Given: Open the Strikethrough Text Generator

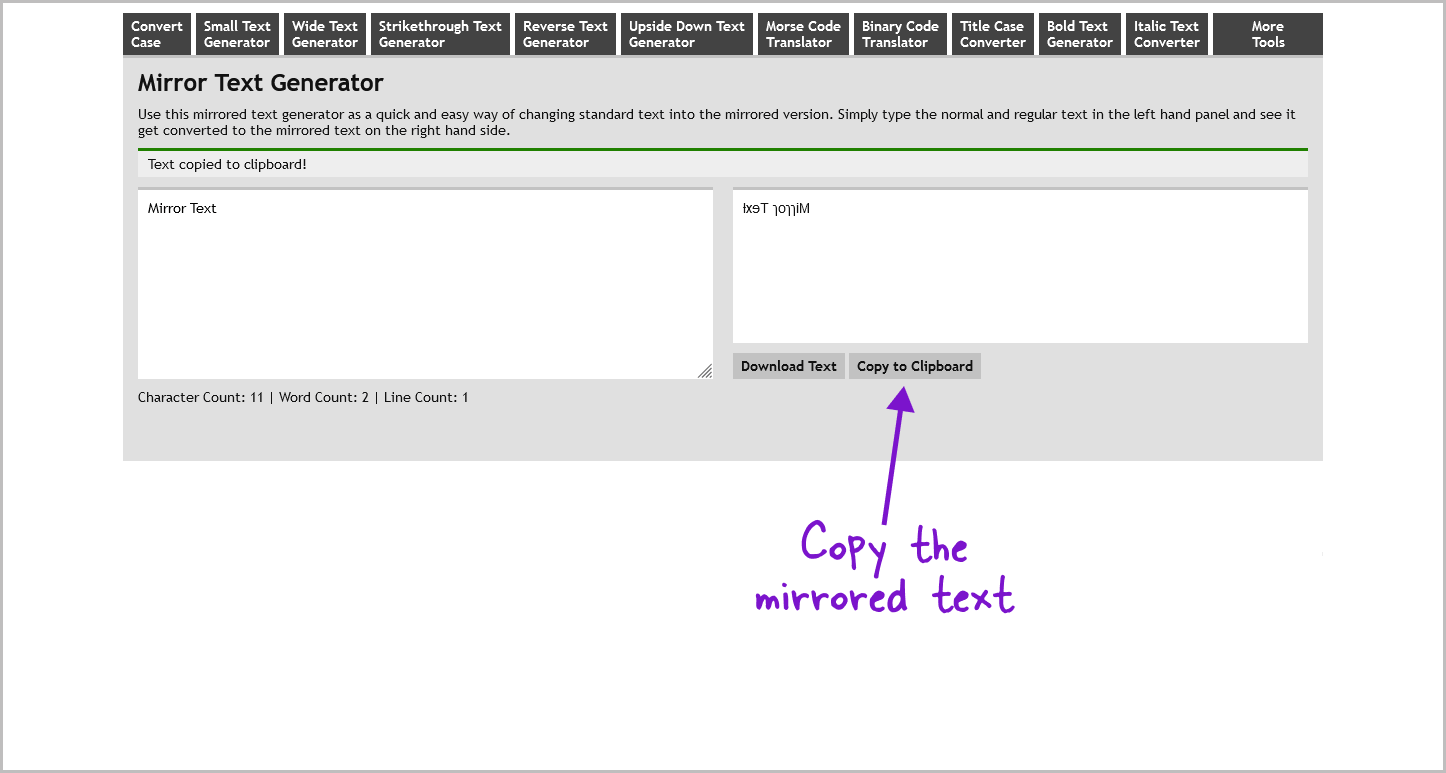Looking at the screenshot, I should pos(440,34).
